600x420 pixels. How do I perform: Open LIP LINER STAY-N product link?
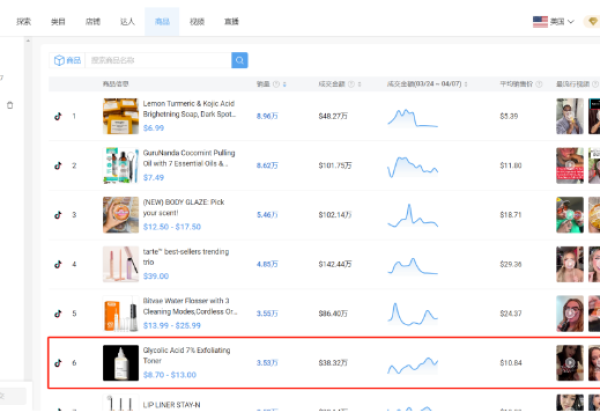171,405
